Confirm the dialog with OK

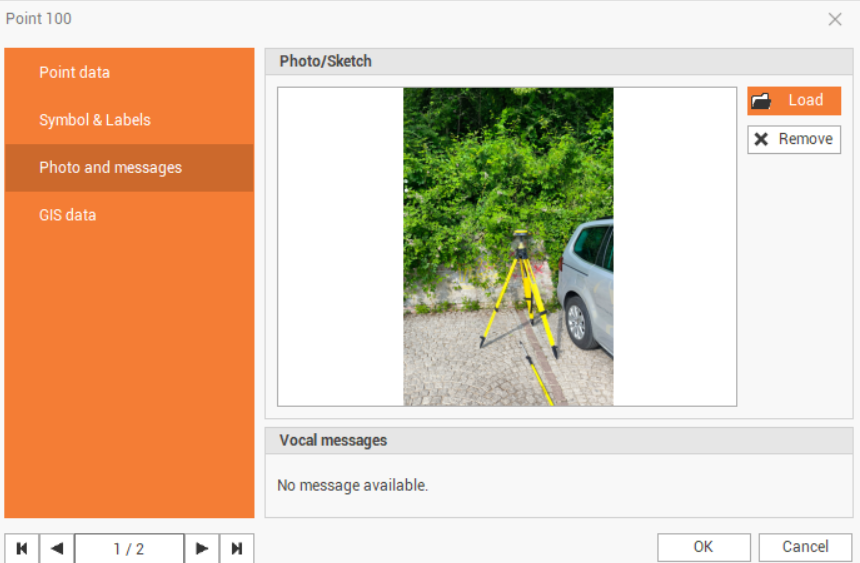tap(703, 547)
